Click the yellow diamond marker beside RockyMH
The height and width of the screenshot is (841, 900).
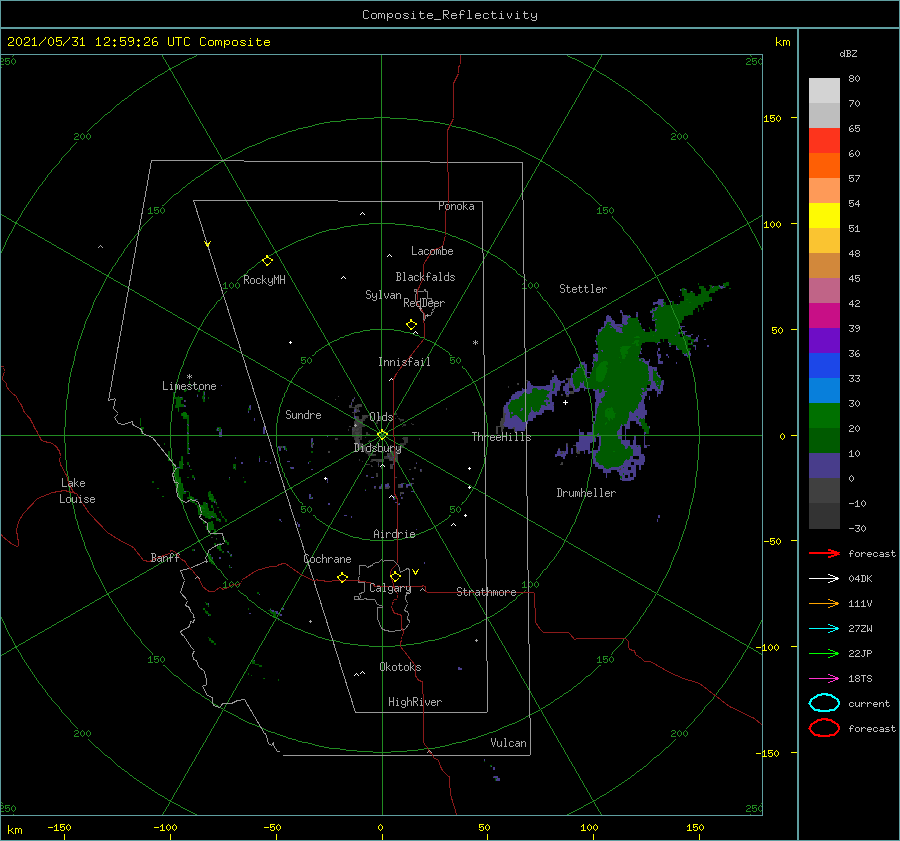point(267,261)
